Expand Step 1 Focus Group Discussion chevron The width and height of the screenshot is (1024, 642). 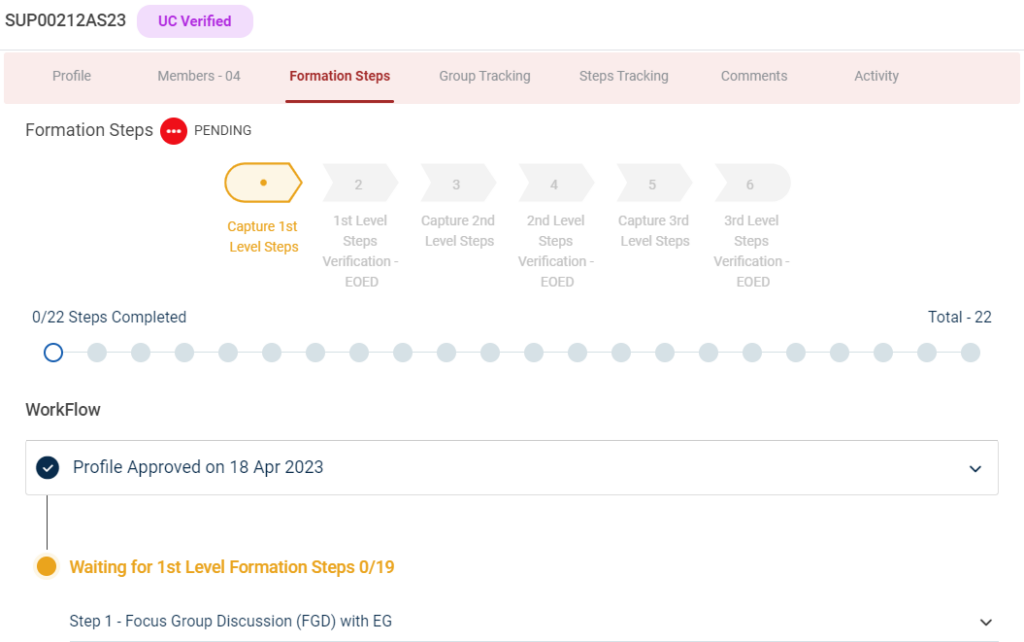pyautogui.click(x=986, y=622)
